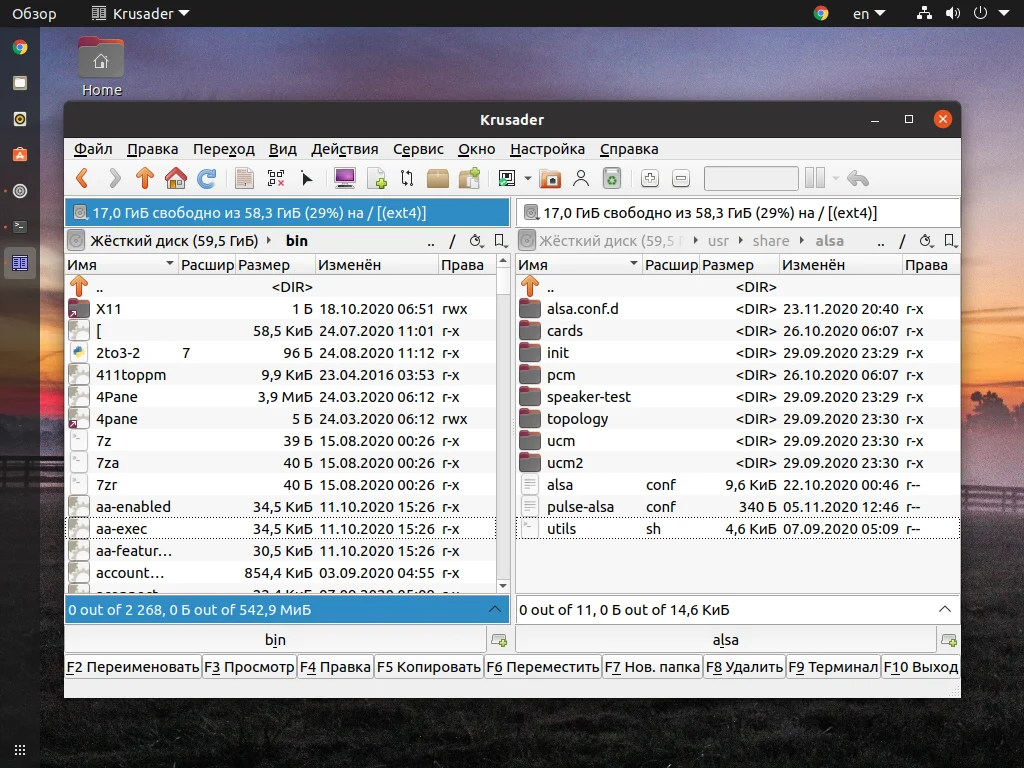The image size is (1024, 768).
Task: Click the Back navigation arrow
Action: (82, 178)
